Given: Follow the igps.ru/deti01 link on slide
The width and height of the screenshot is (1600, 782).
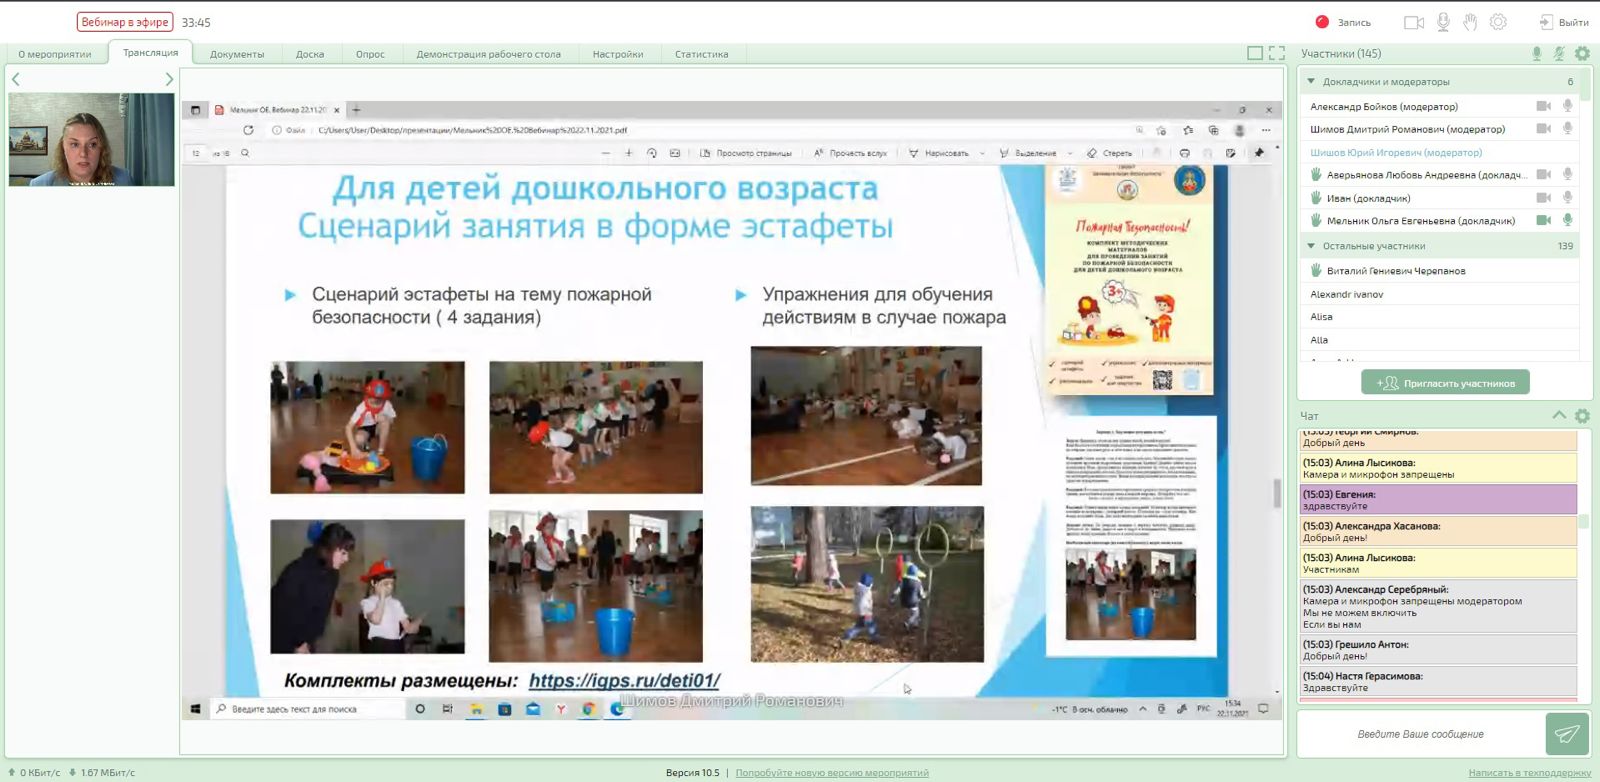Looking at the screenshot, I should tap(624, 680).
